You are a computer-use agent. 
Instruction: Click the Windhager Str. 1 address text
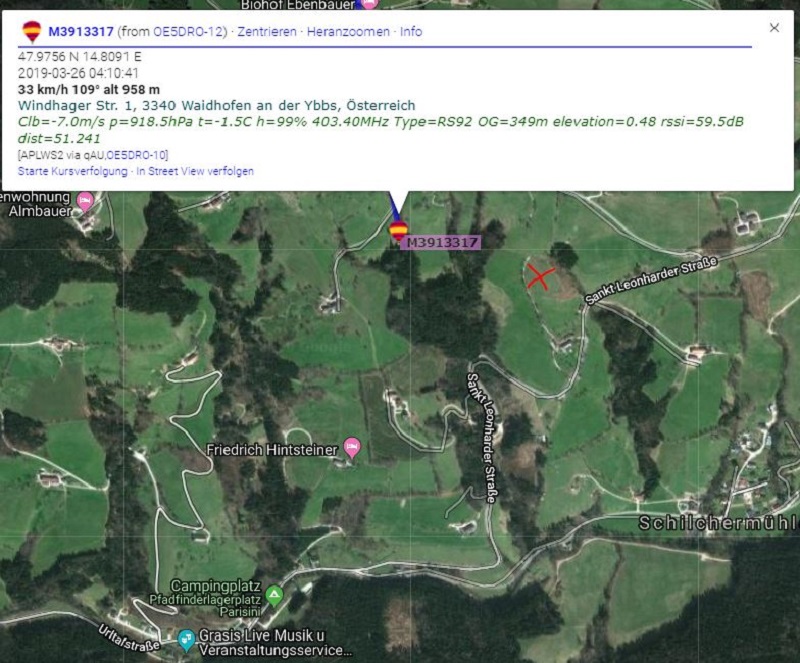click(216, 106)
